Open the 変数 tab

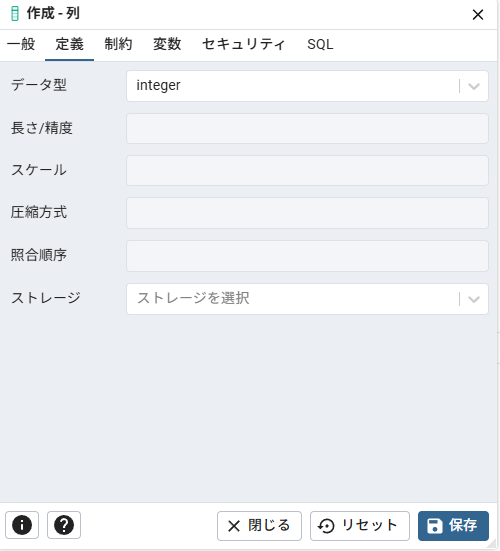pos(167,45)
